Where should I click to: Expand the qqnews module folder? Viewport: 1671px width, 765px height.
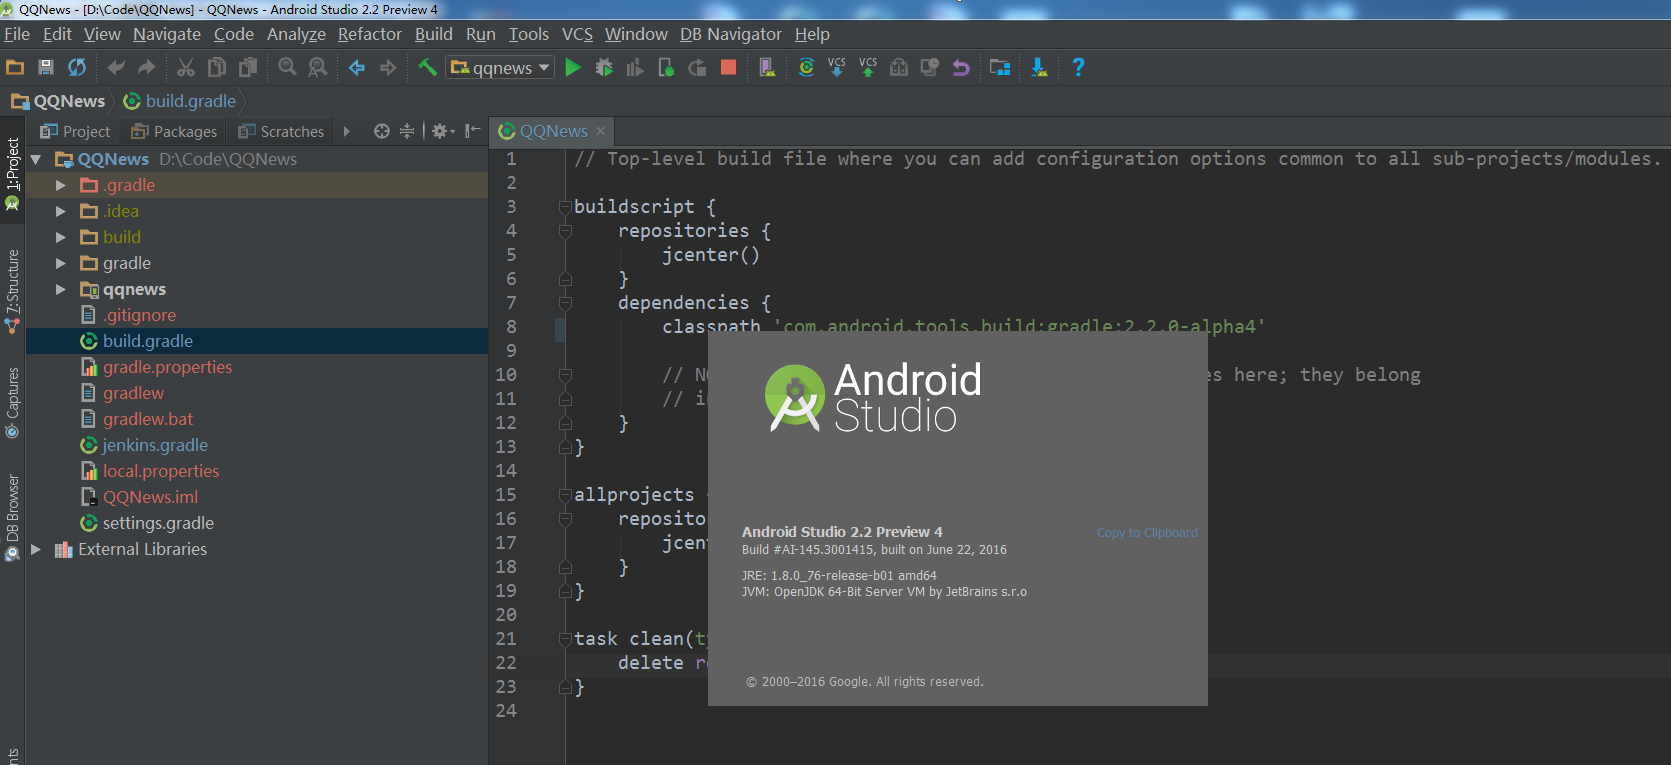(61, 289)
